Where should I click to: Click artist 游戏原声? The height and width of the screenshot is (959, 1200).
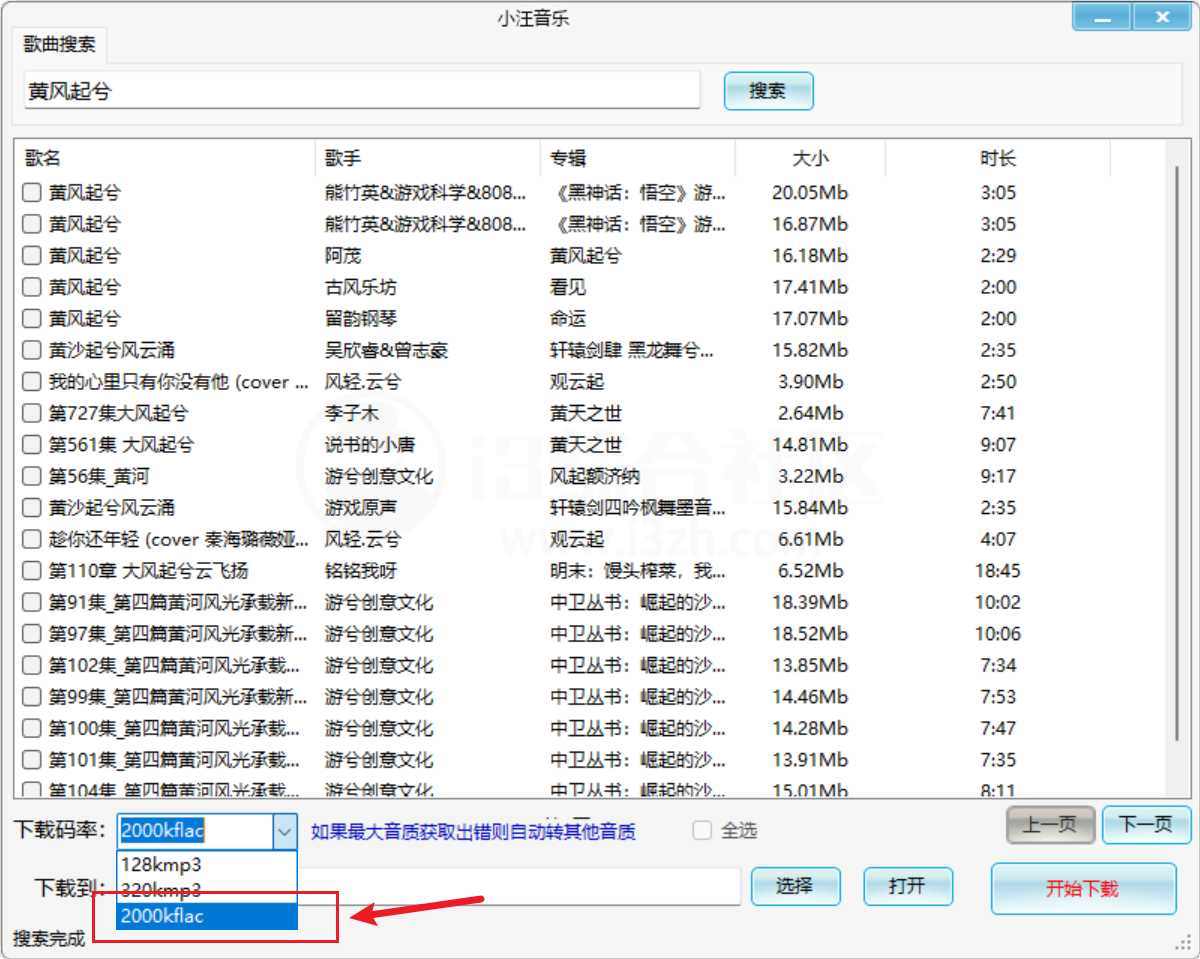[361, 508]
